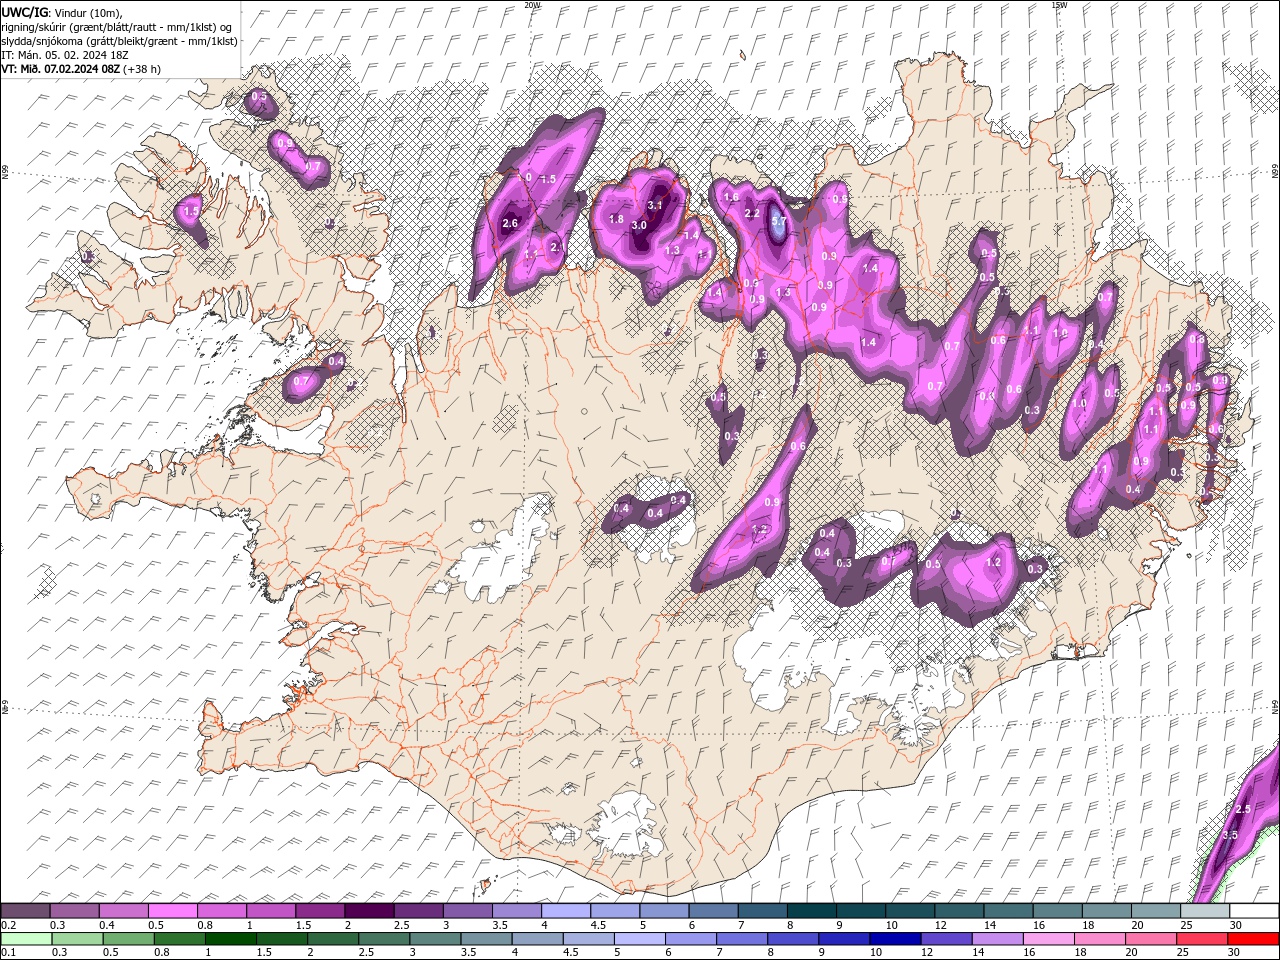Select rain legend swatch between 0.3 and 0.5
Screen dimensions: 1280x960
pyautogui.click(x=77, y=939)
